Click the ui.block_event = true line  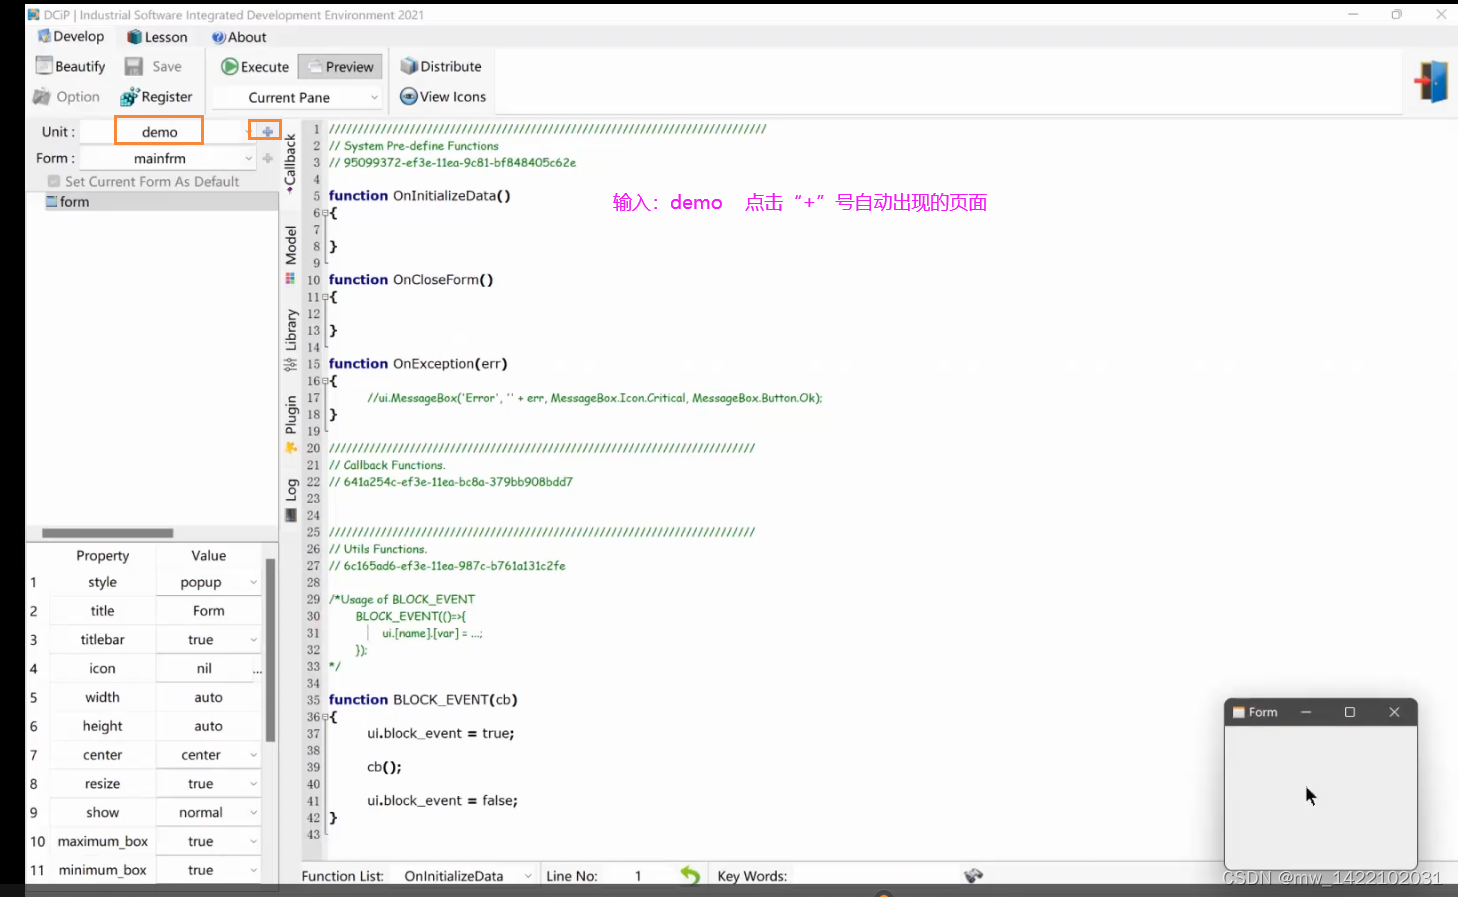click(440, 734)
